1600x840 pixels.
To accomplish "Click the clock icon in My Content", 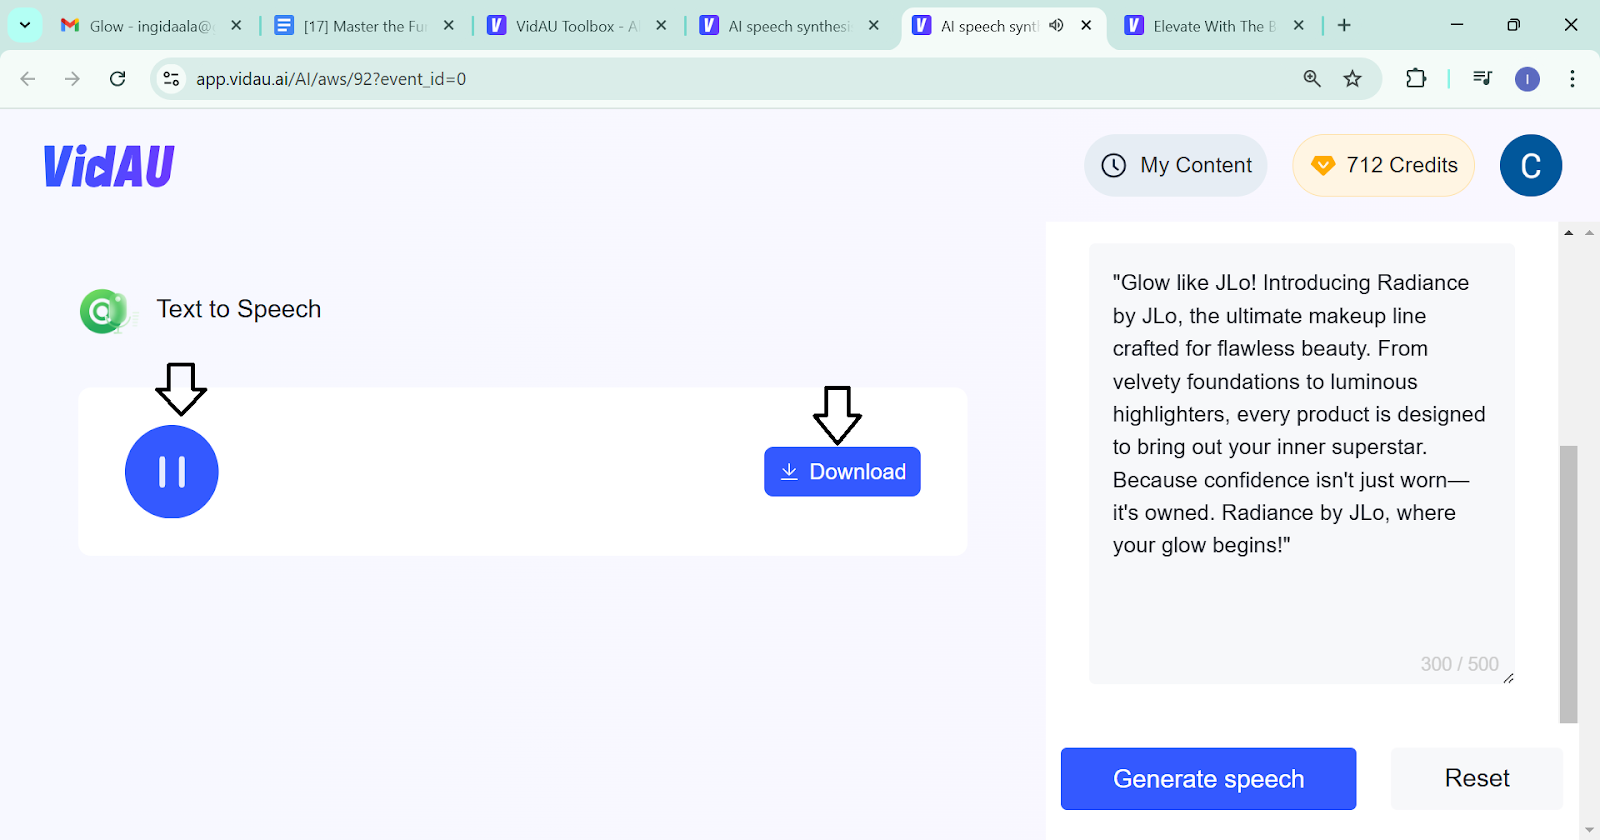I will pos(1114,166).
